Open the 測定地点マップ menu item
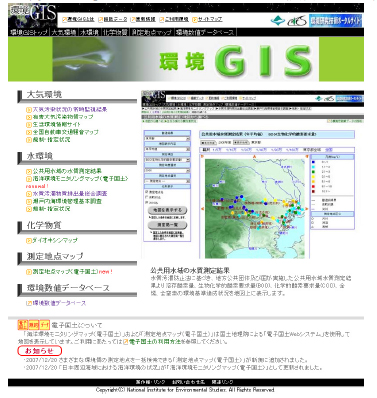The height and width of the screenshot is (398, 377). 151,32
